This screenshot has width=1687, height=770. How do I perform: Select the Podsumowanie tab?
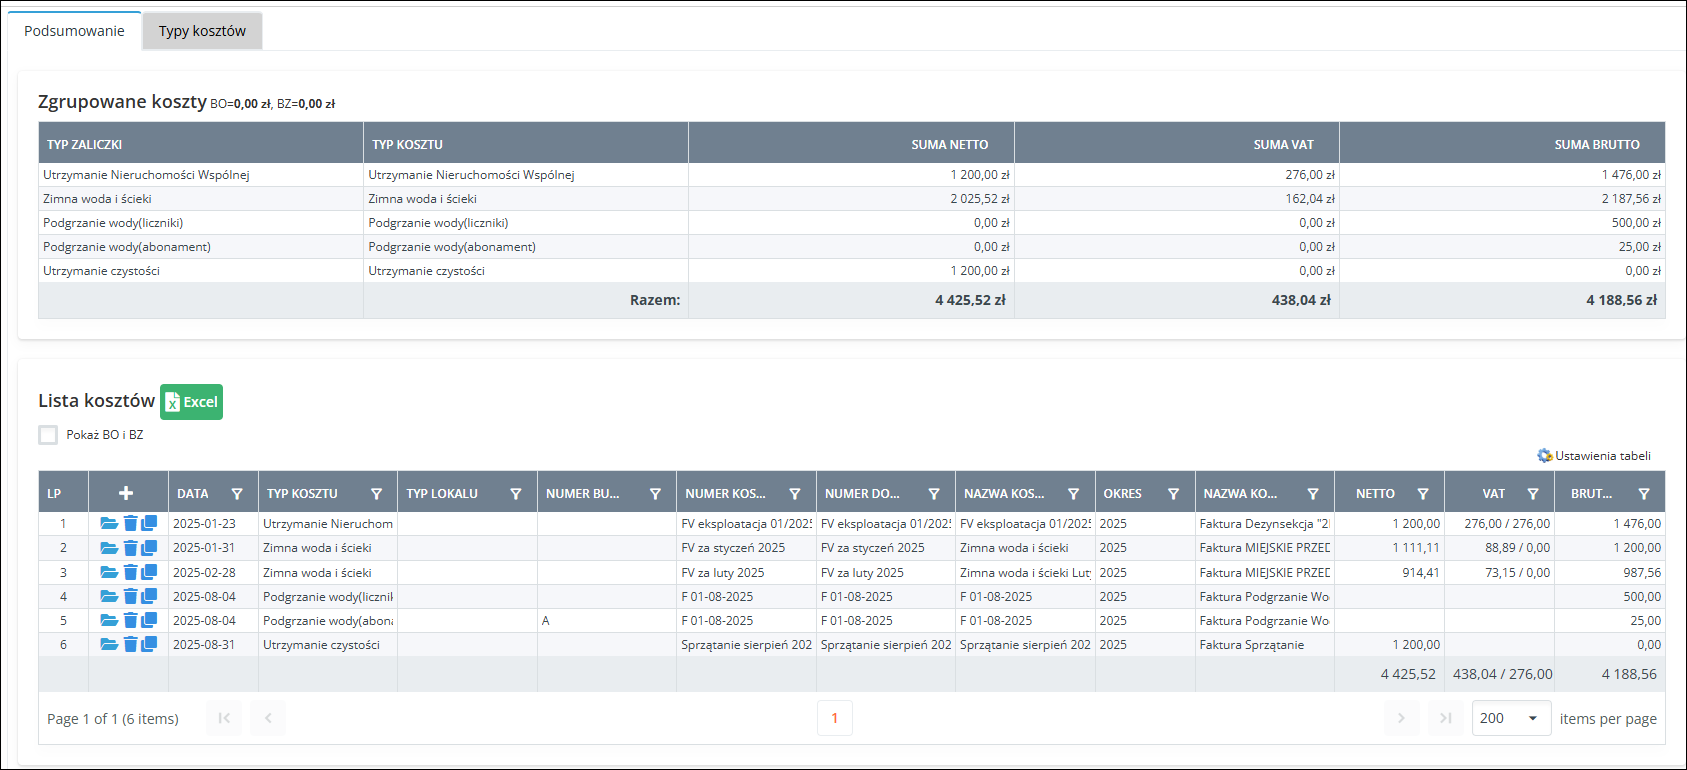coord(74,31)
